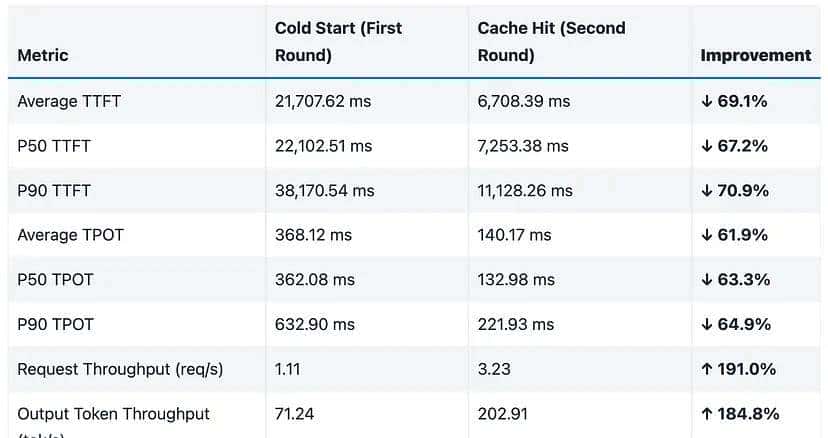Click the down arrow beside 69.1%
This screenshot has width=828, height=438.
[x=707, y=101]
